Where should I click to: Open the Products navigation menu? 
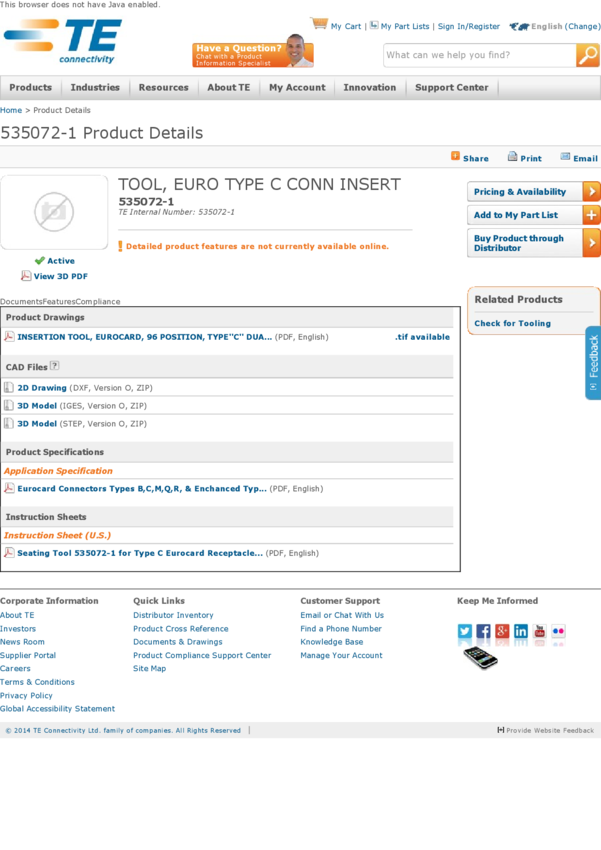[31, 88]
